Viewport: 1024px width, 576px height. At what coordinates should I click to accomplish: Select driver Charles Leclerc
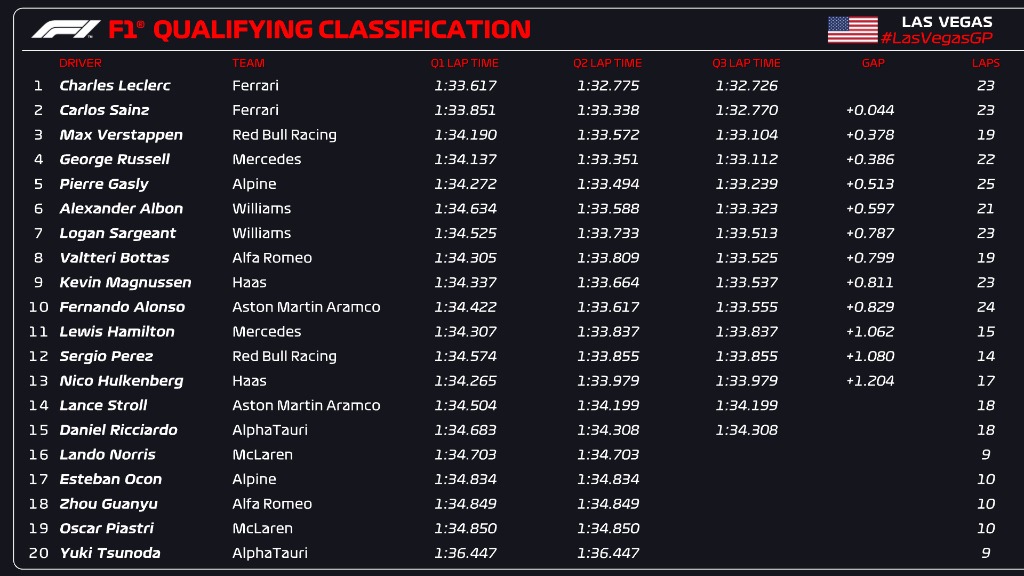115,86
